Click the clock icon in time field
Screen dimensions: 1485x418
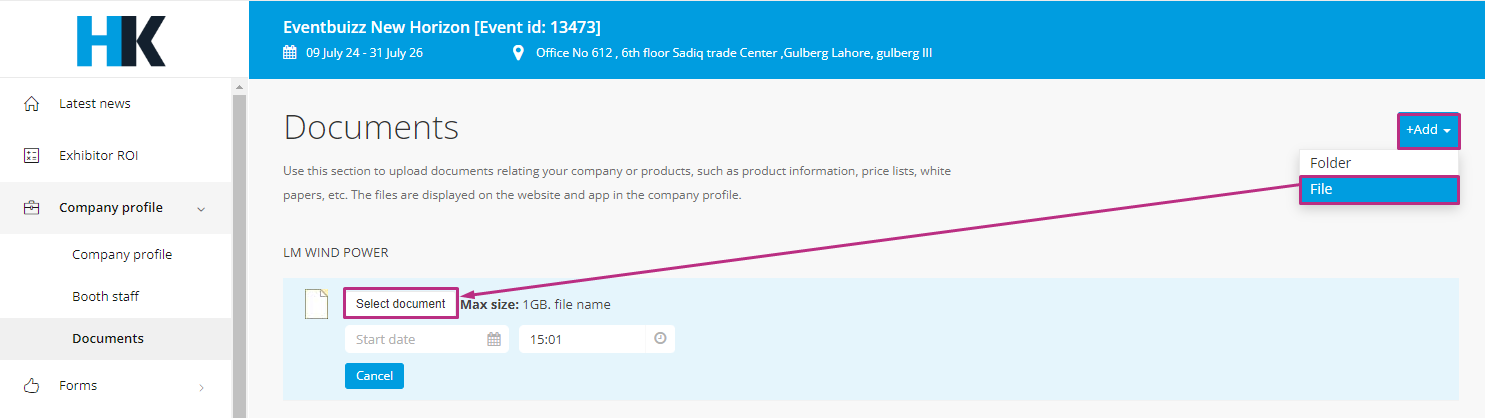click(660, 339)
